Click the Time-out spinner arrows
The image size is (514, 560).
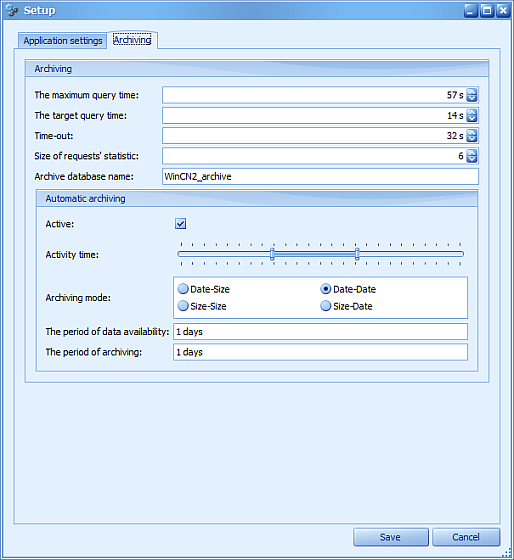[471, 136]
